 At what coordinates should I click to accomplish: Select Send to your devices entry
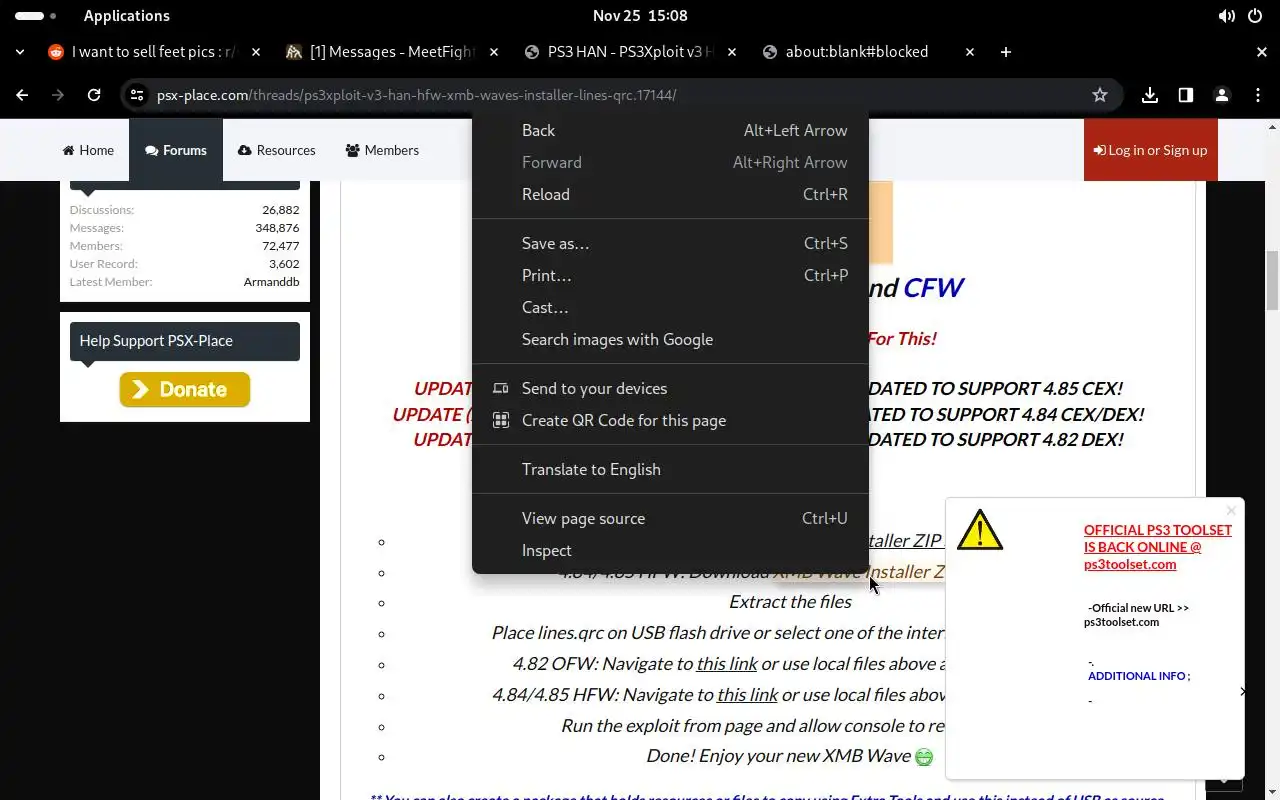click(670, 388)
